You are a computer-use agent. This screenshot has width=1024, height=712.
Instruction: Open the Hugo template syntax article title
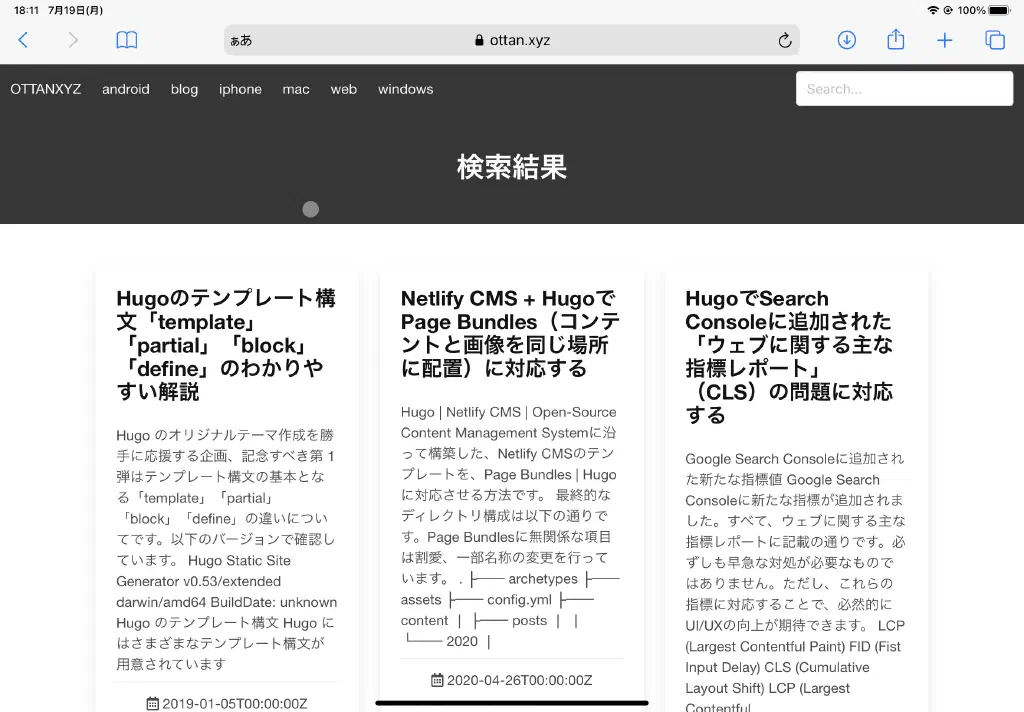(x=226, y=345)
